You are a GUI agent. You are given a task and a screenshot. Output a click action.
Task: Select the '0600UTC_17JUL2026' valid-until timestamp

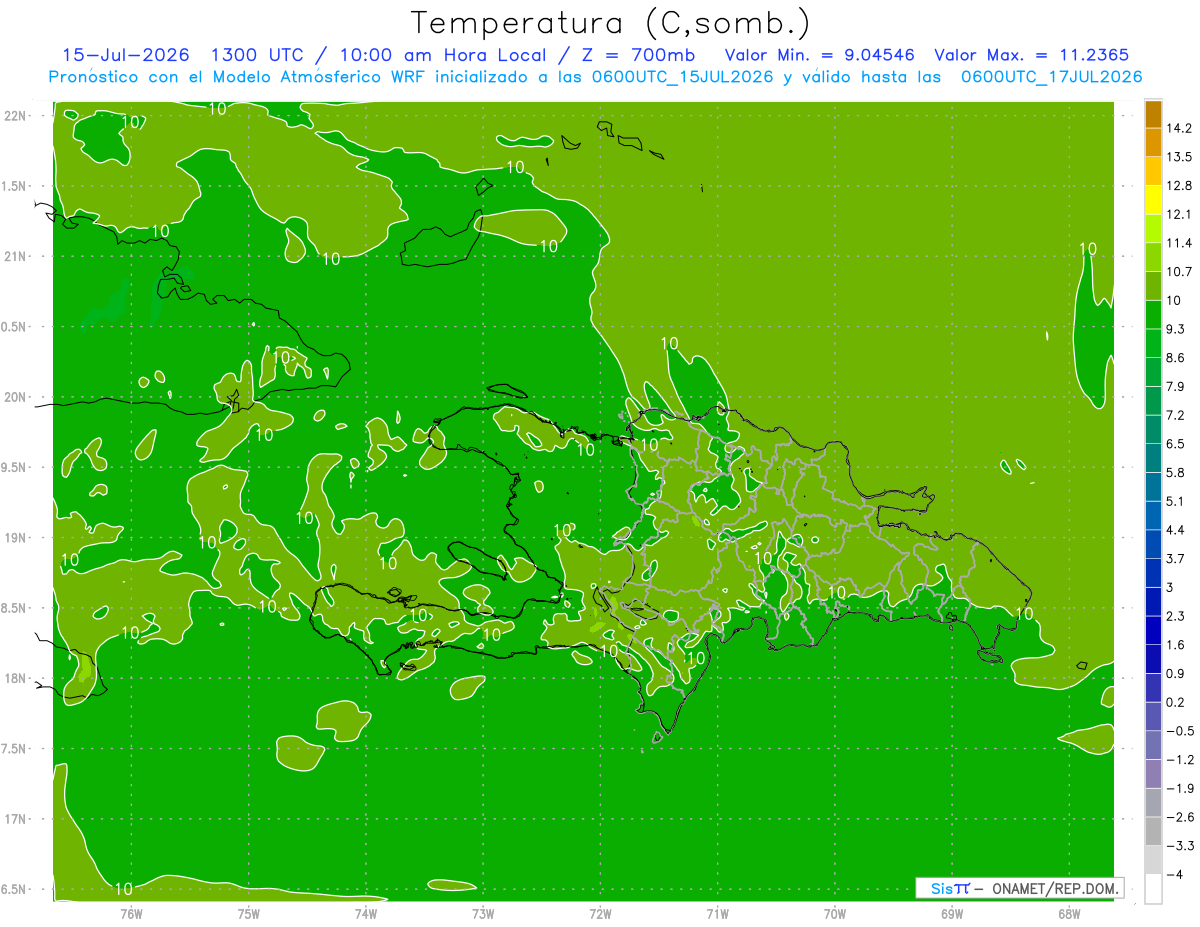(1051, 77)
